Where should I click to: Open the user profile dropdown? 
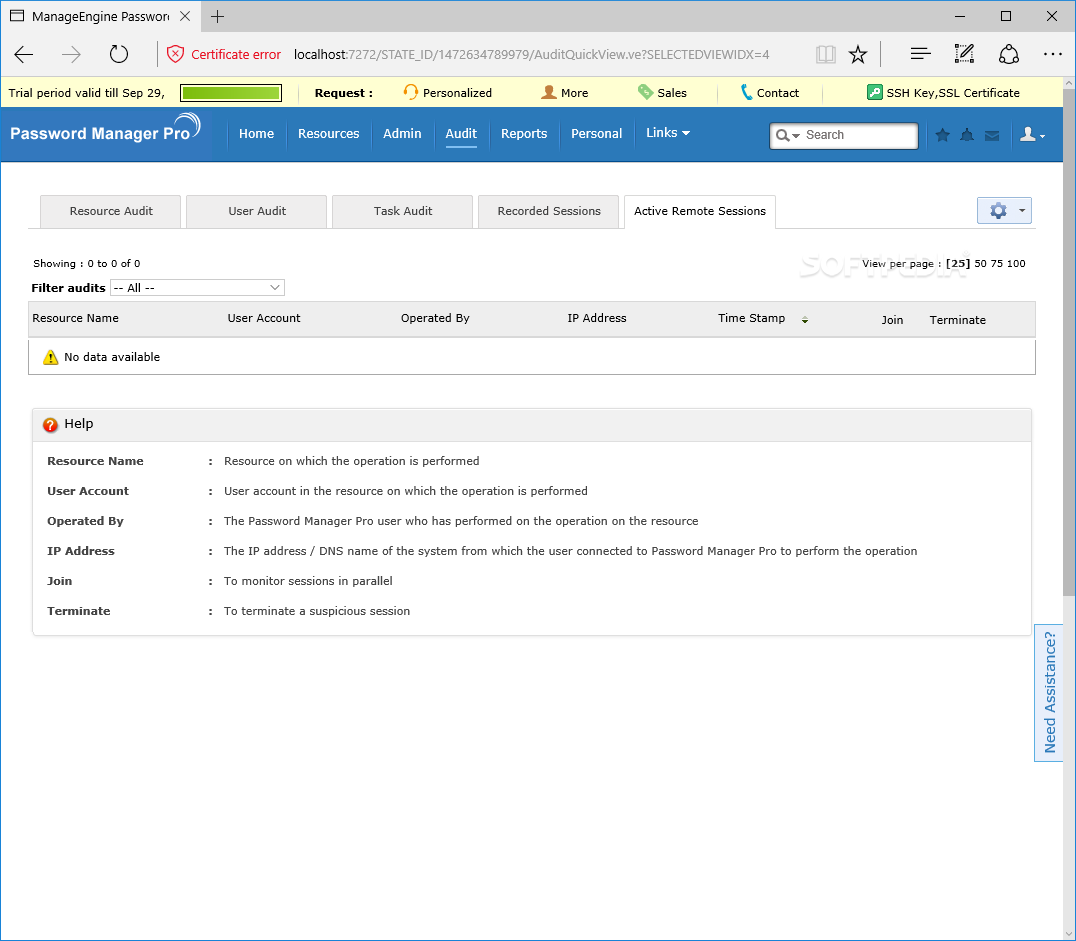coord(1032,135)
